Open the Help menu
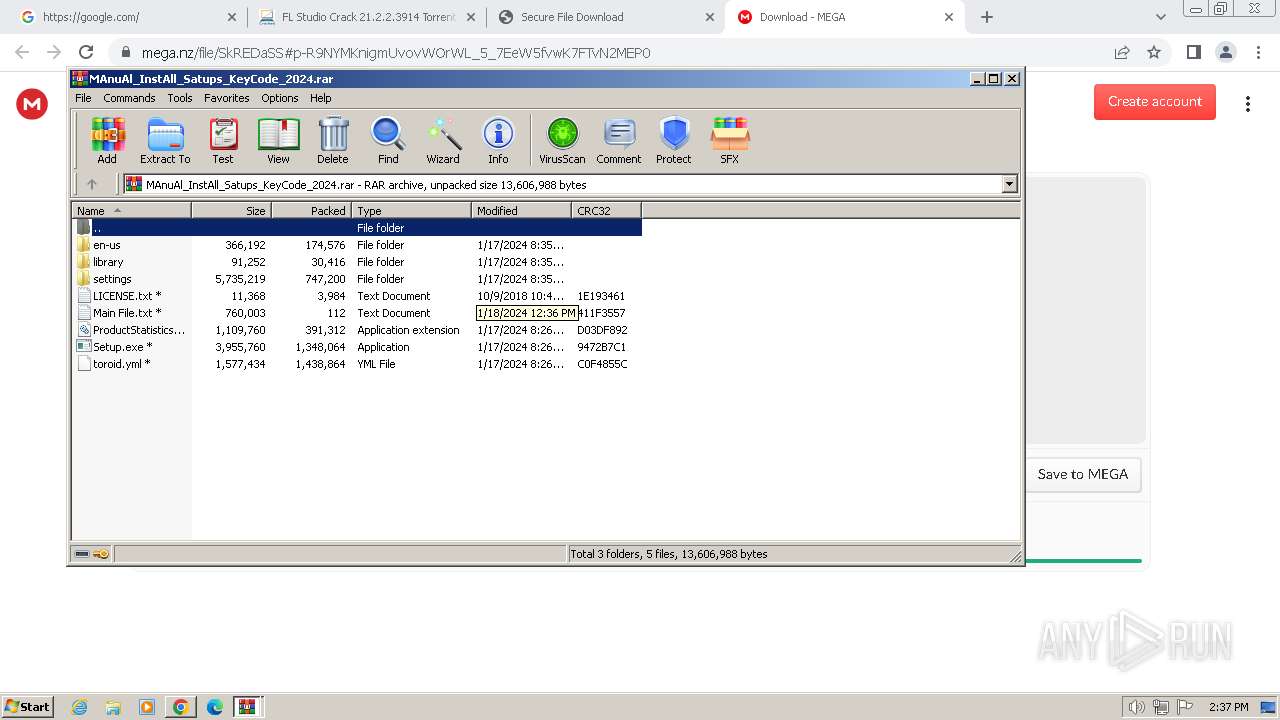Screen dimensions: 1280x720 coord(320,98)
